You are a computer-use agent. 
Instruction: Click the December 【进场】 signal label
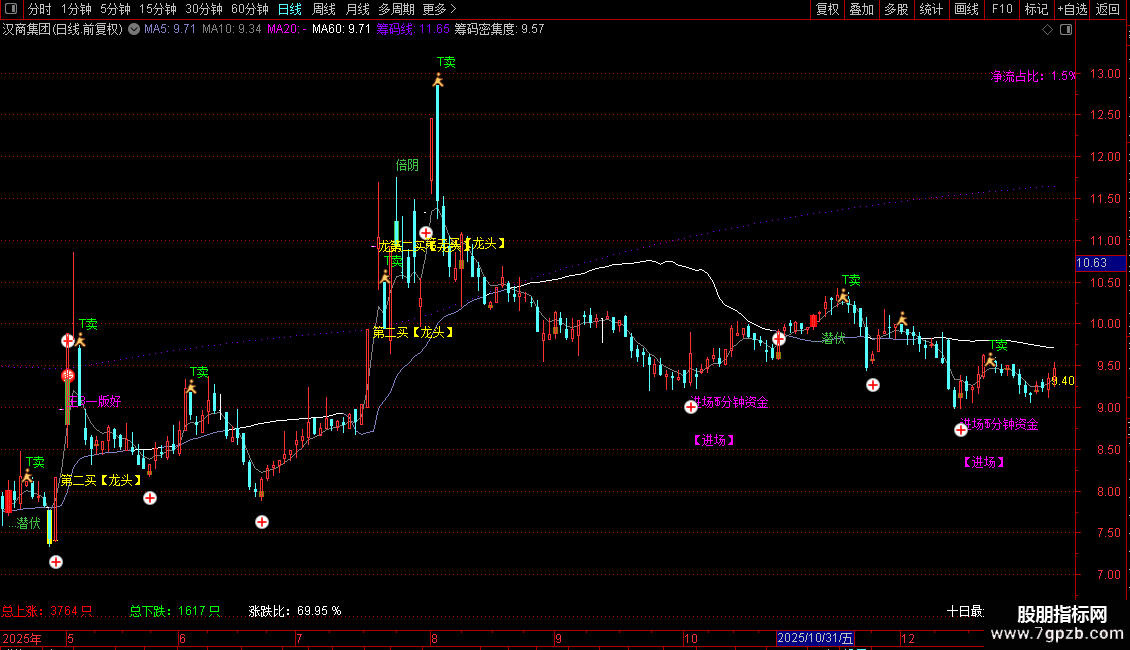pos(984,462)
